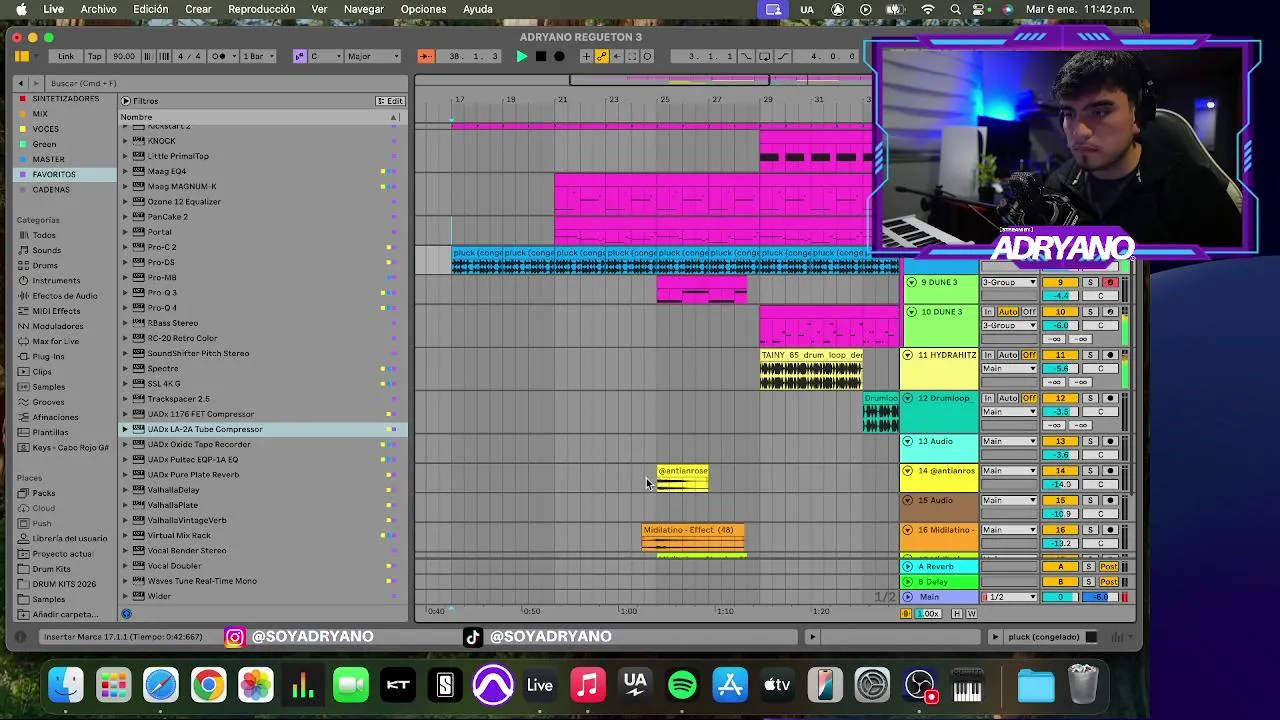Open the 1 Bar quantization dropdown

click(258, 56)
